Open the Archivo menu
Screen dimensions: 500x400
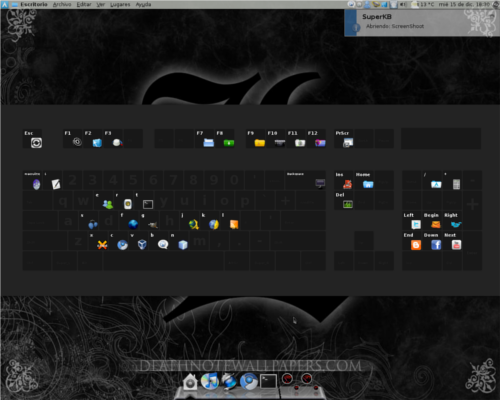(62, 4)
